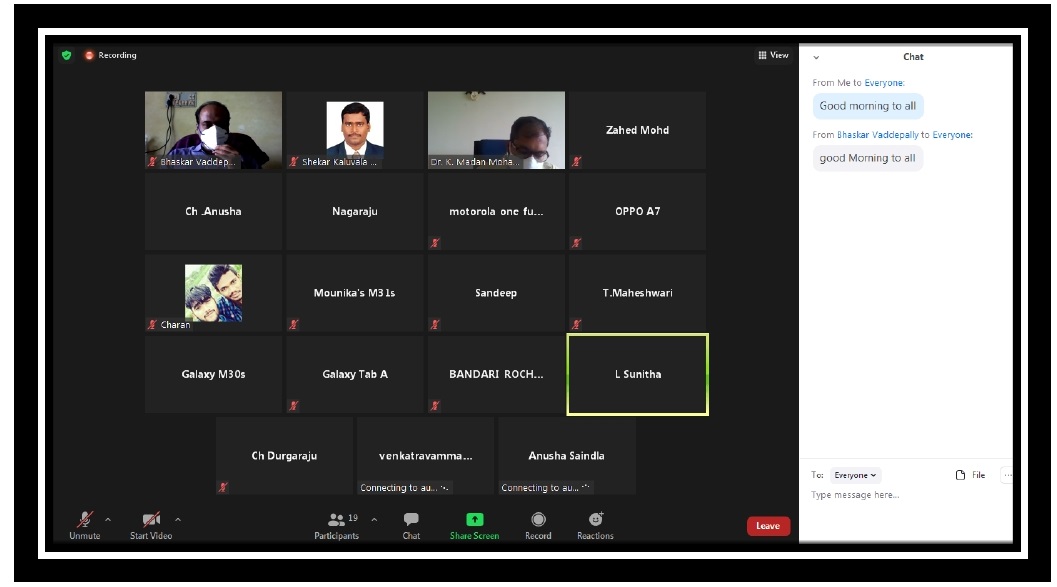The image size is (1057, 587).
Task: Open the View layout menu
Action: point(773,55)
